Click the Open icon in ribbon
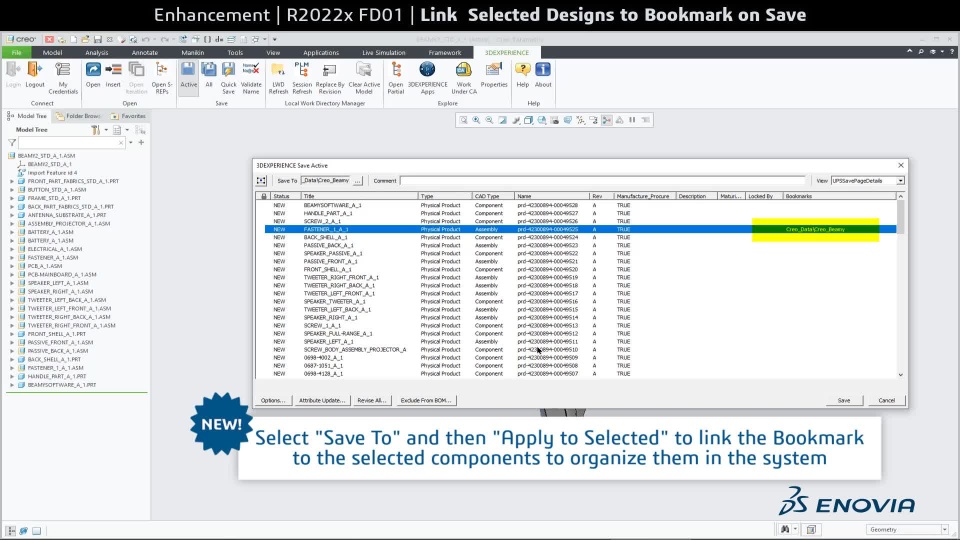Viewport: 960px width, 540px height. coord(93,70)
